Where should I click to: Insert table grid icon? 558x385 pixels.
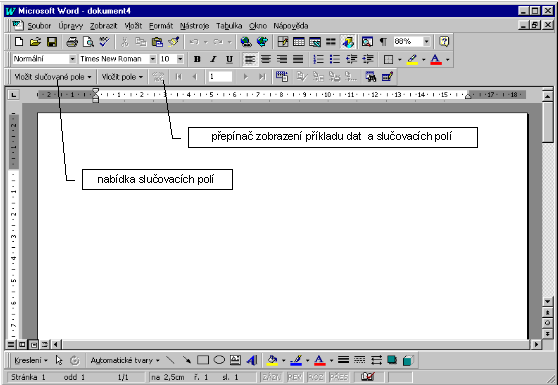(x=299, y=42)
